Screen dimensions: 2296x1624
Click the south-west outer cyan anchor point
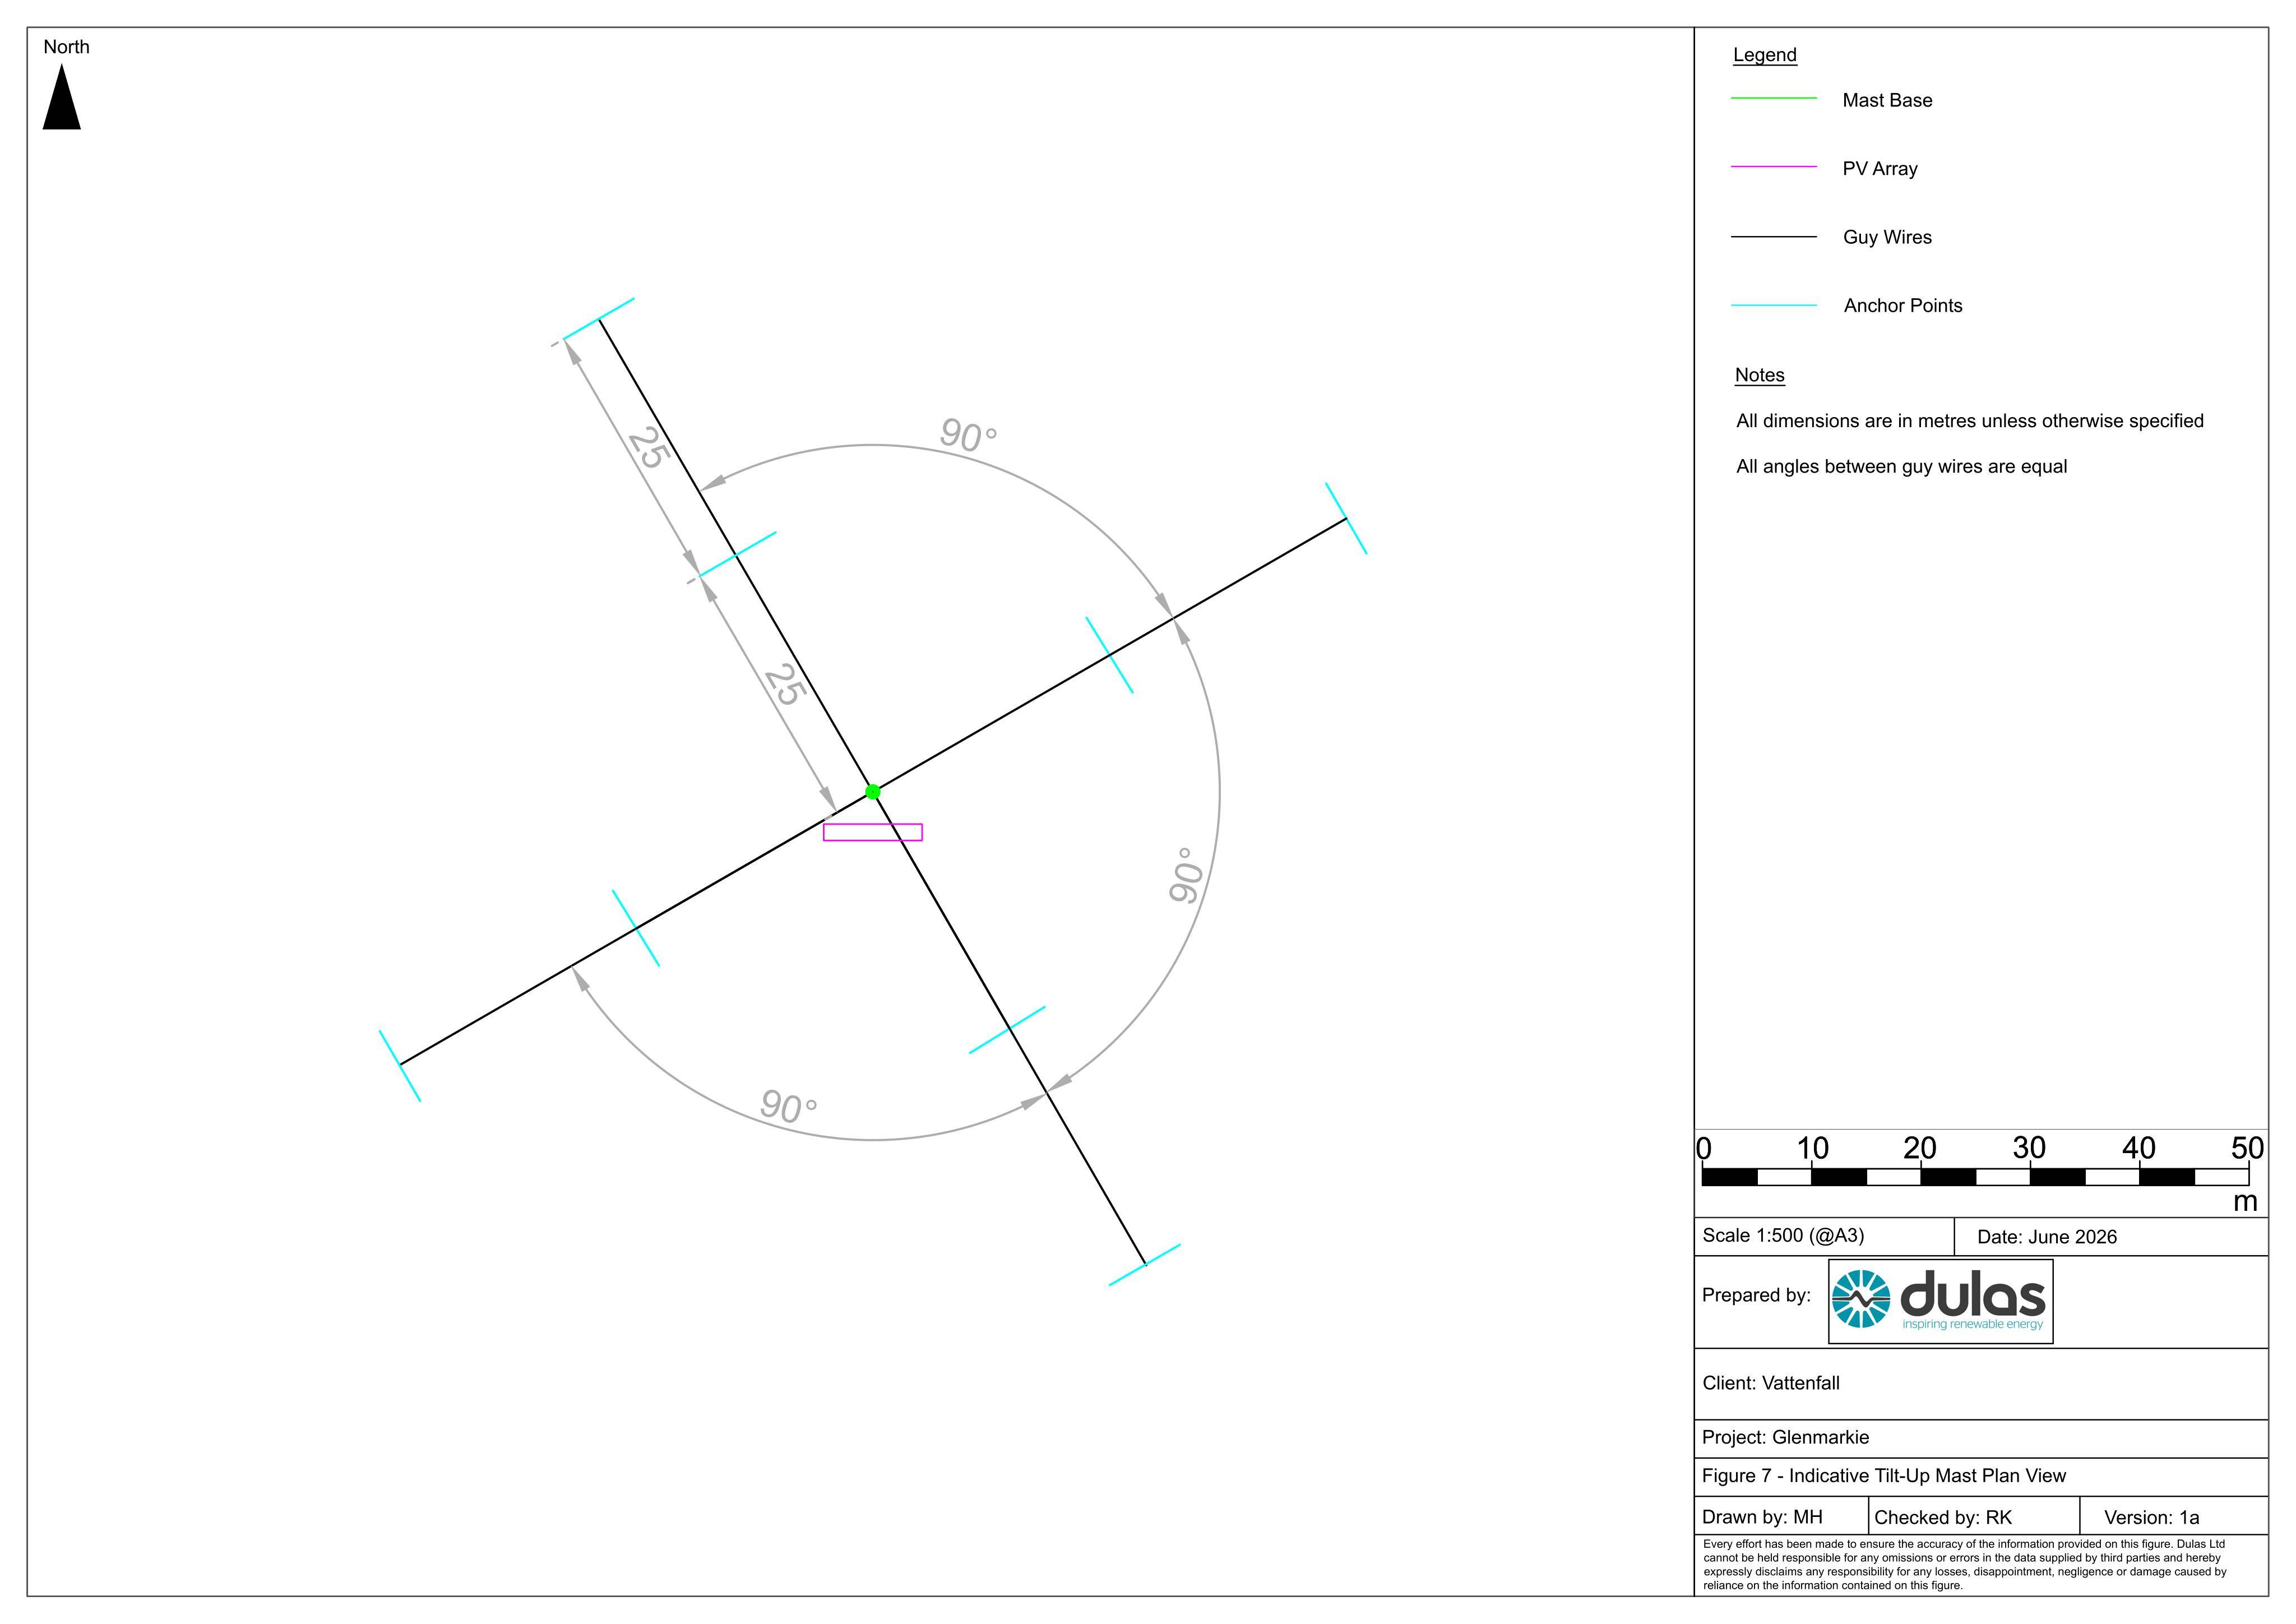point(400,1066)
